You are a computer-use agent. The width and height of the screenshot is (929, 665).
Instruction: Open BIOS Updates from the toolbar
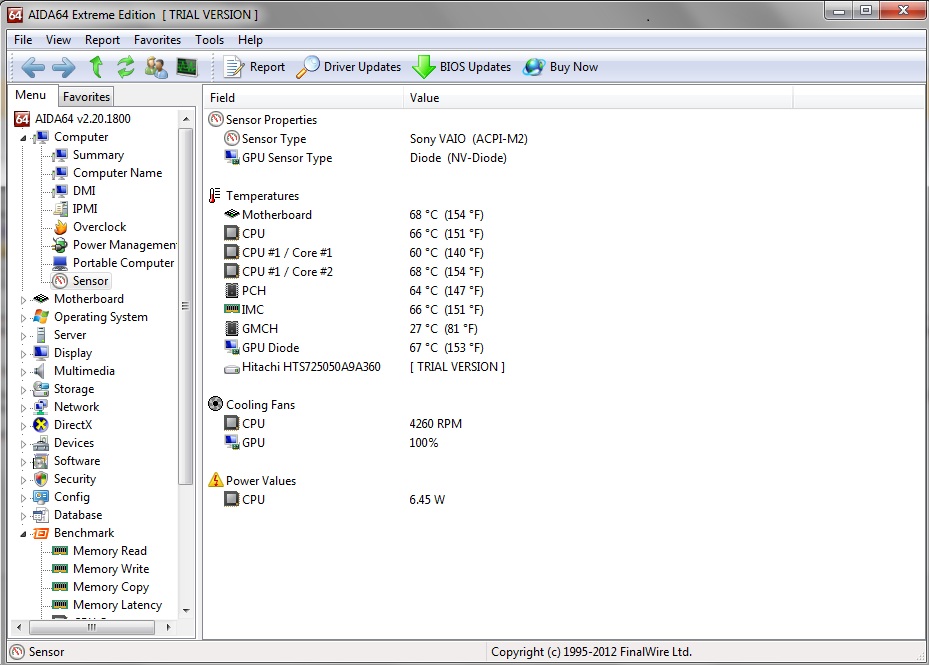tap(462, 67)
